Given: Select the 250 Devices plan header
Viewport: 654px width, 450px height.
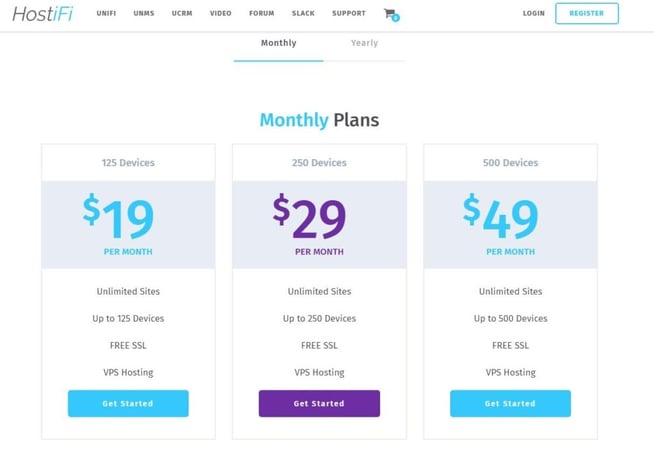Looking at the screenshot, I should 319,163.
